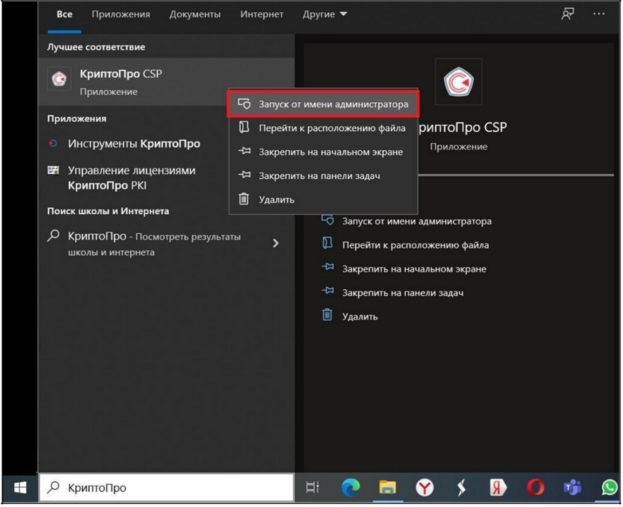
Task: Open the Windows Start button
Action: (x=20, y=488)
